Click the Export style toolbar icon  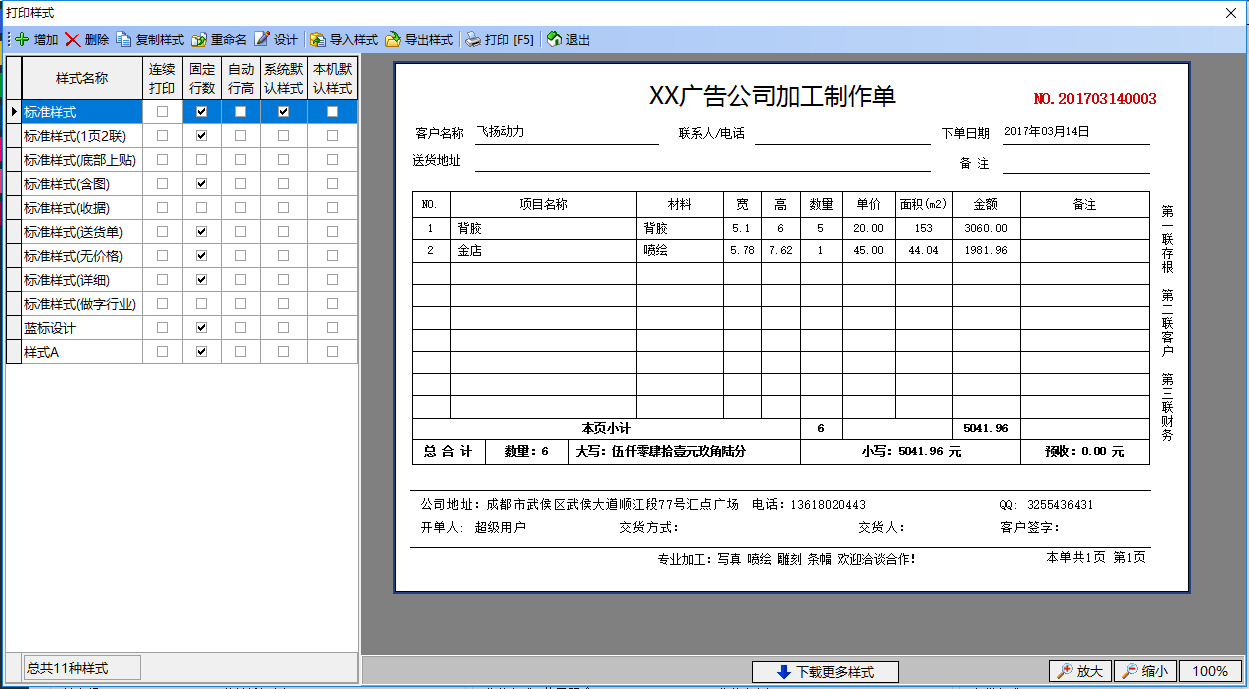point(393,40)
